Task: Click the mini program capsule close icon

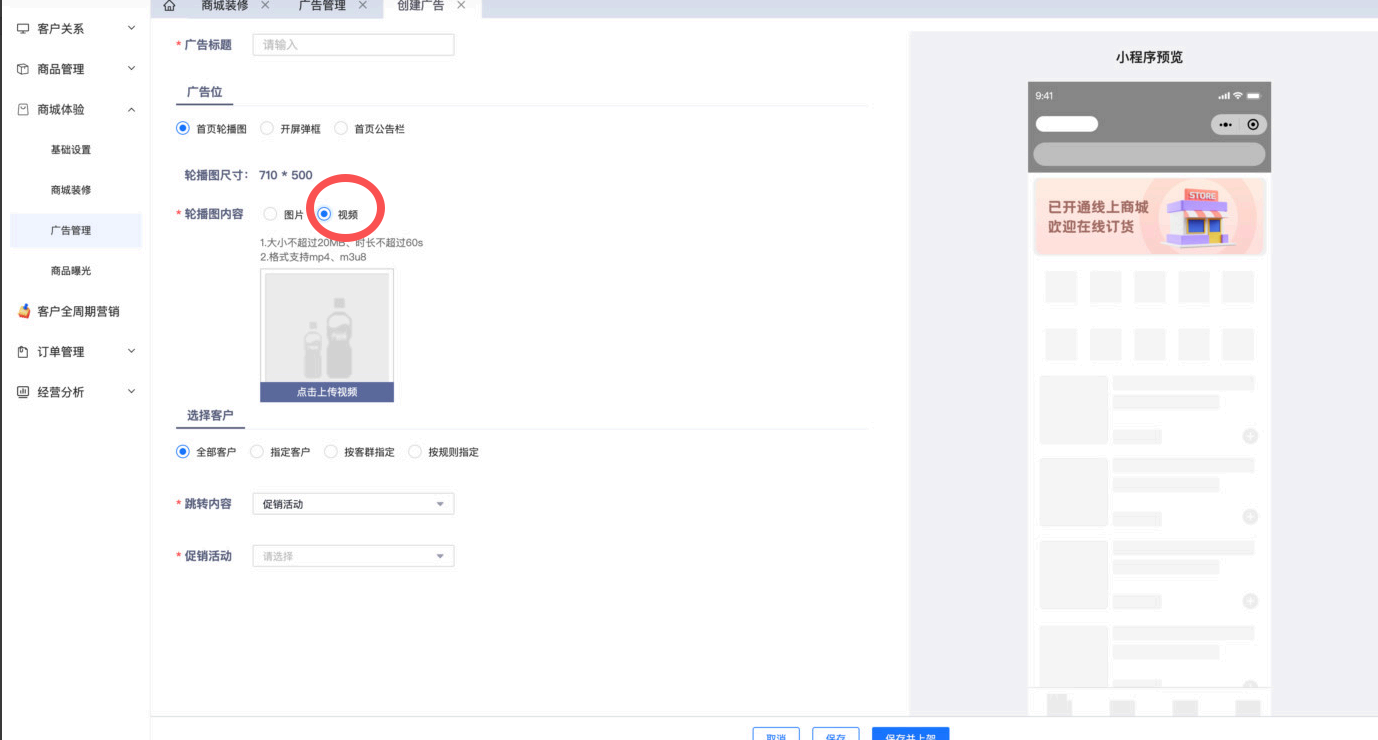Action: pyautogui.click(x=1252, y=125)
